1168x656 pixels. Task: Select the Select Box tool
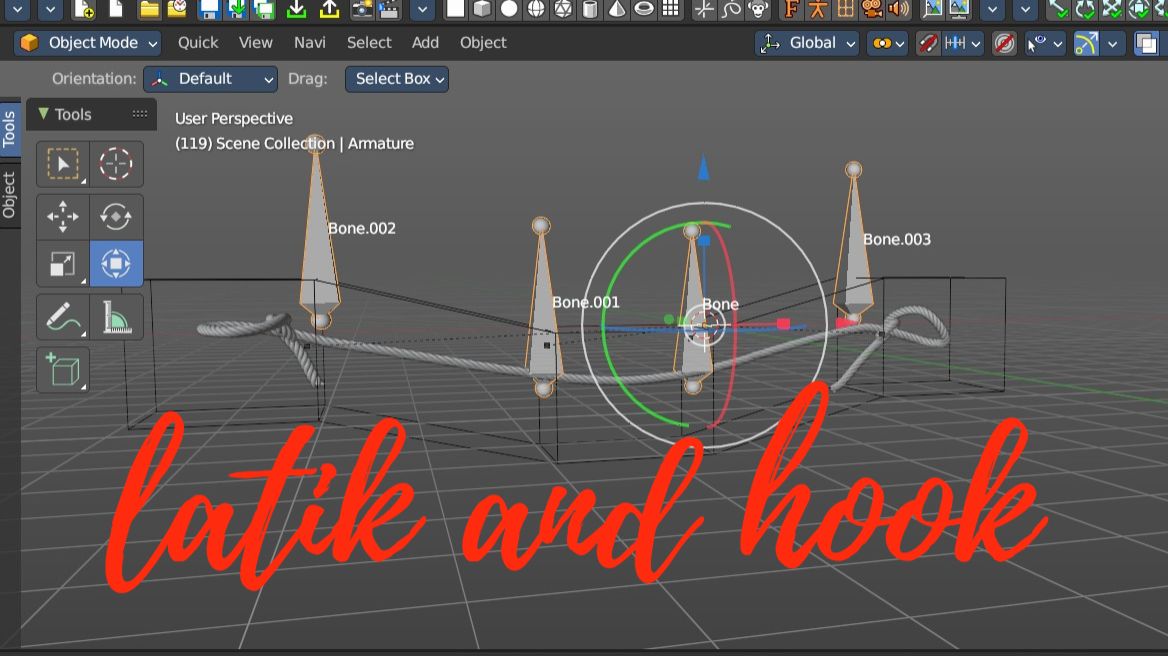63,164
